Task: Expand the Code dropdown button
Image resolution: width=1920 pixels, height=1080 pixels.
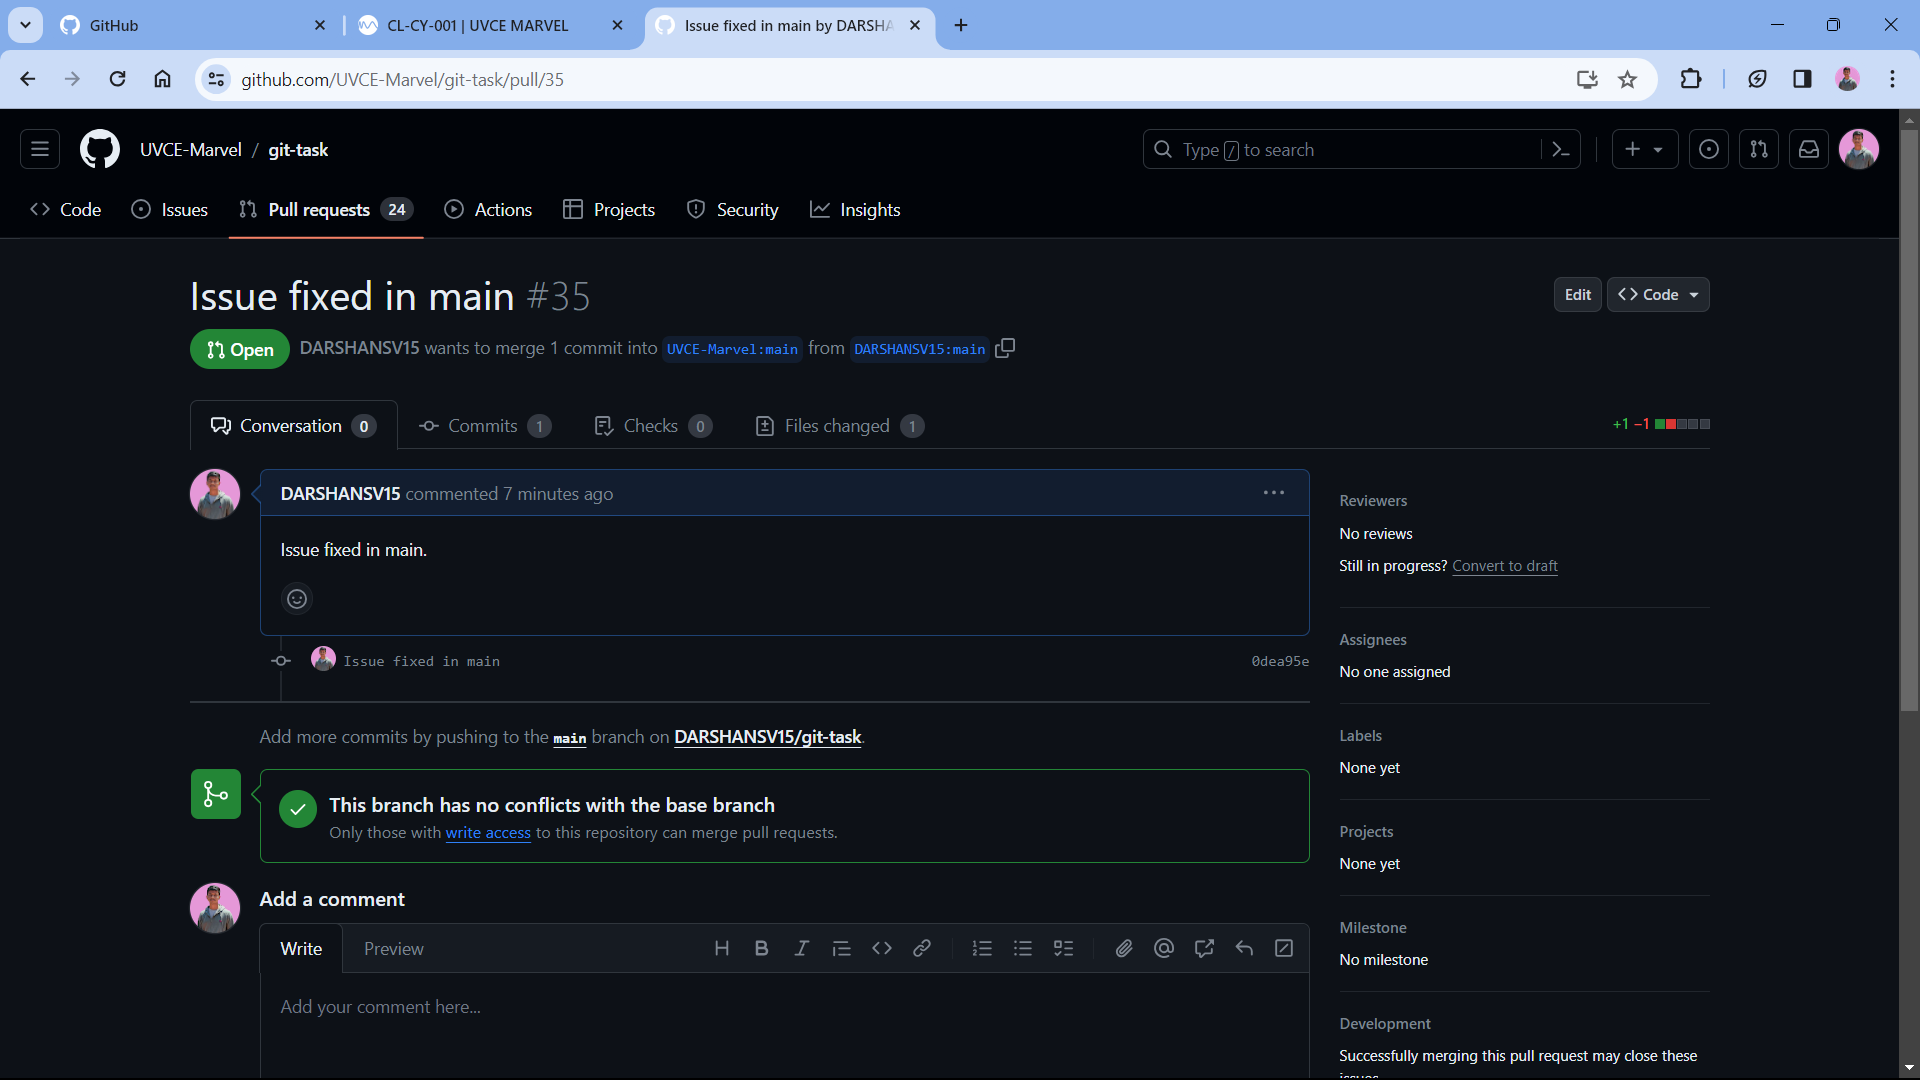Action: coord(1658,295)
